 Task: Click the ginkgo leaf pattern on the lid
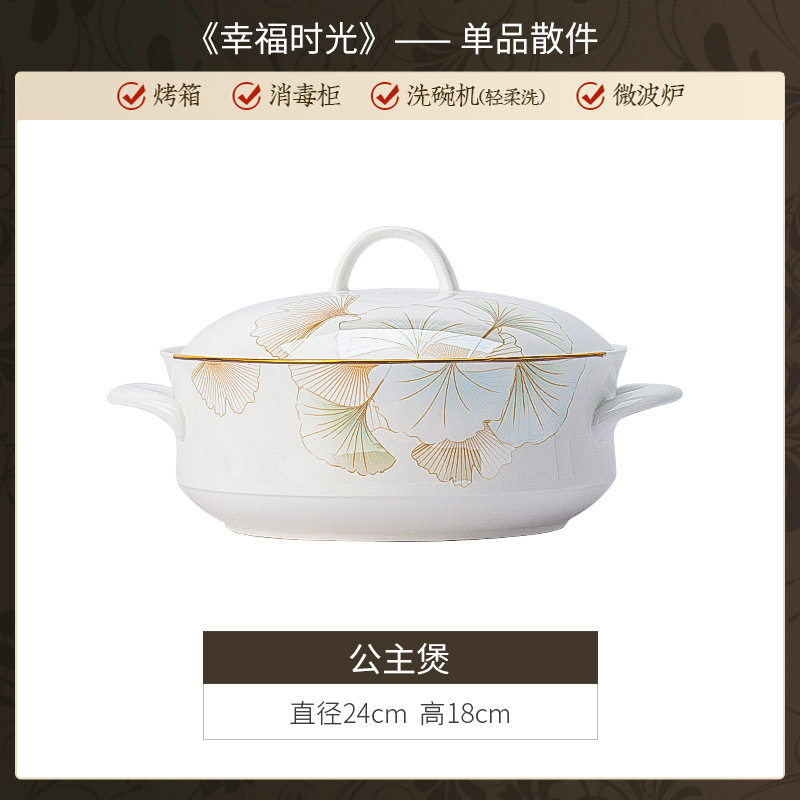click(413, 327)
